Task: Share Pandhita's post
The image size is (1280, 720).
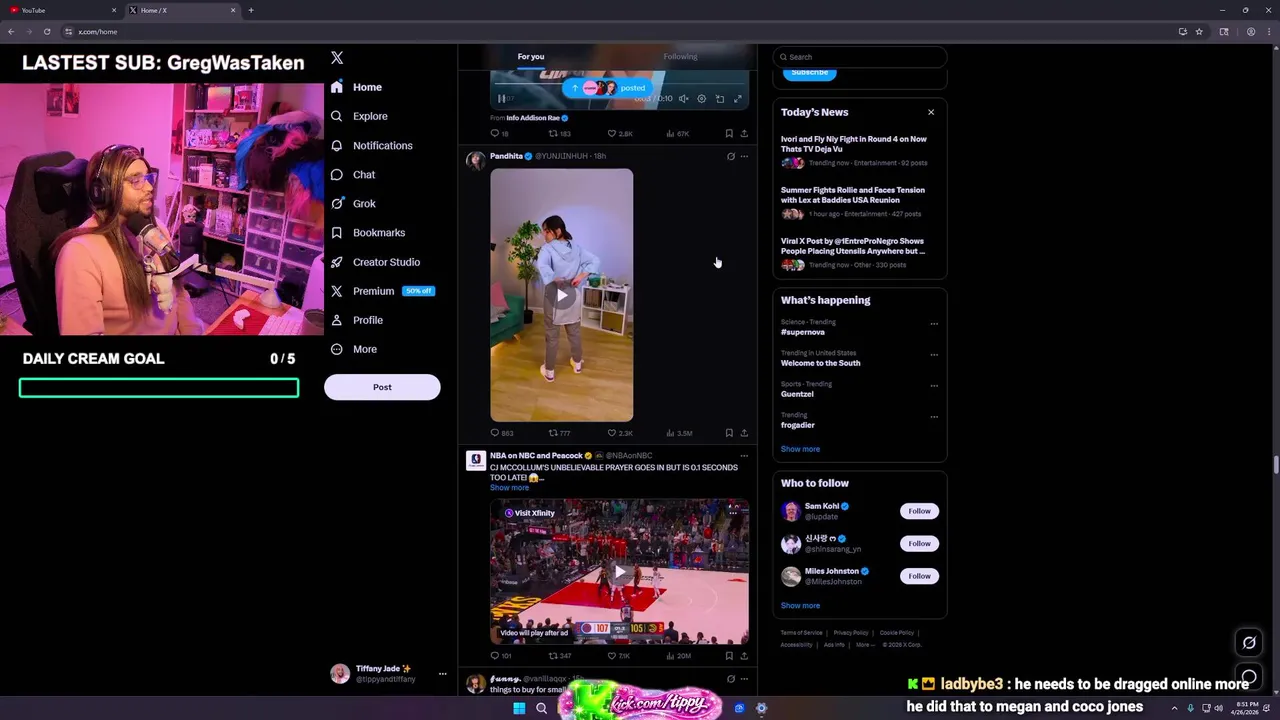Action: pos(744,433)
